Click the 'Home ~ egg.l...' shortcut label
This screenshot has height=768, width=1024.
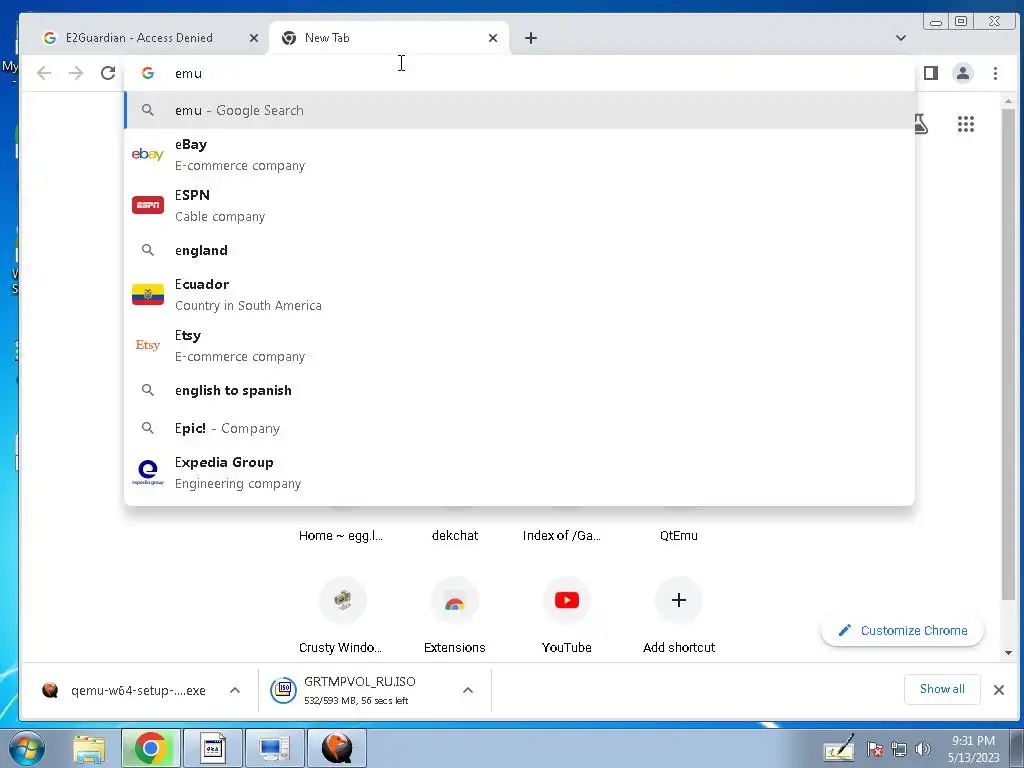point(340,536)
